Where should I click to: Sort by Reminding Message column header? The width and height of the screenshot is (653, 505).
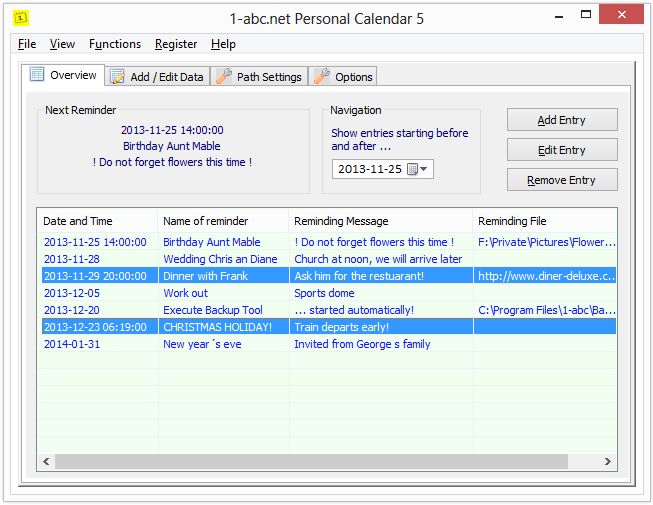coord(381,221)
